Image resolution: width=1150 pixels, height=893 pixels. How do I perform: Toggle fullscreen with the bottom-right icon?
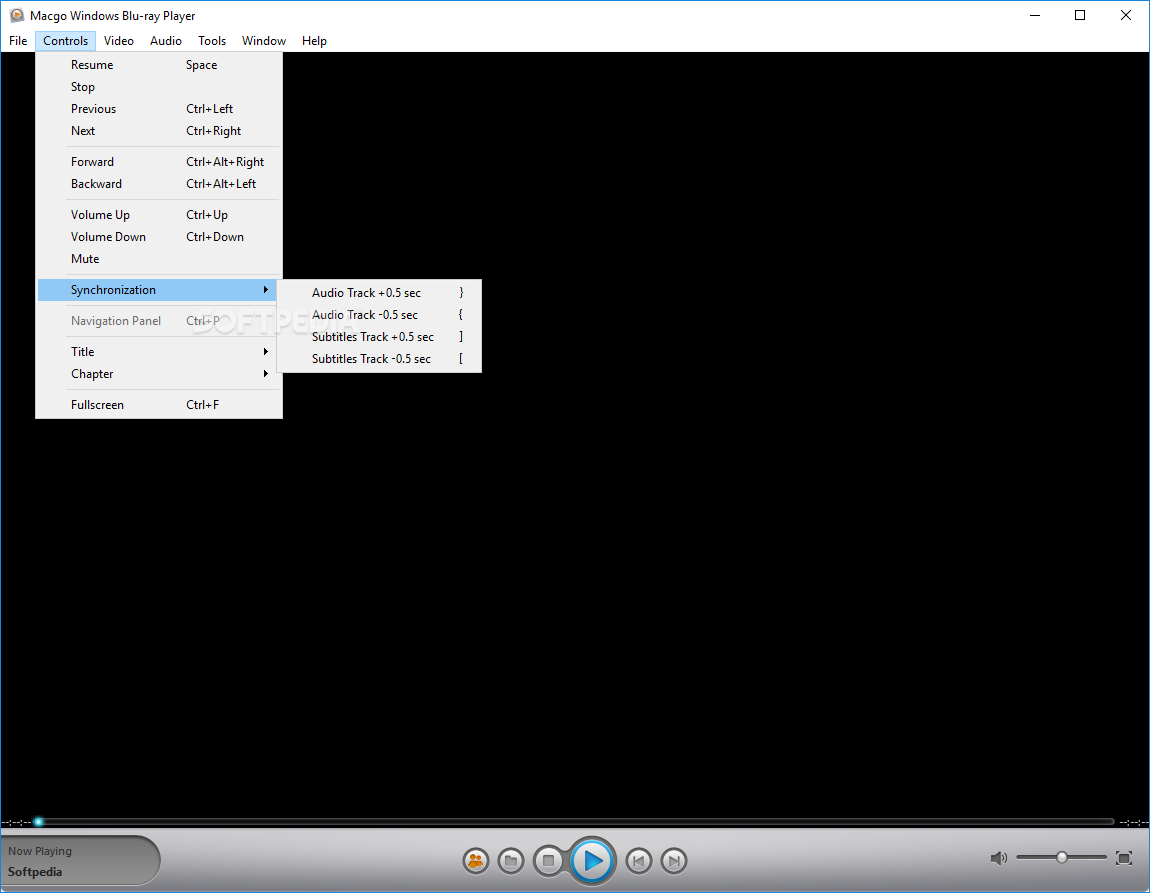[1124, 858]
